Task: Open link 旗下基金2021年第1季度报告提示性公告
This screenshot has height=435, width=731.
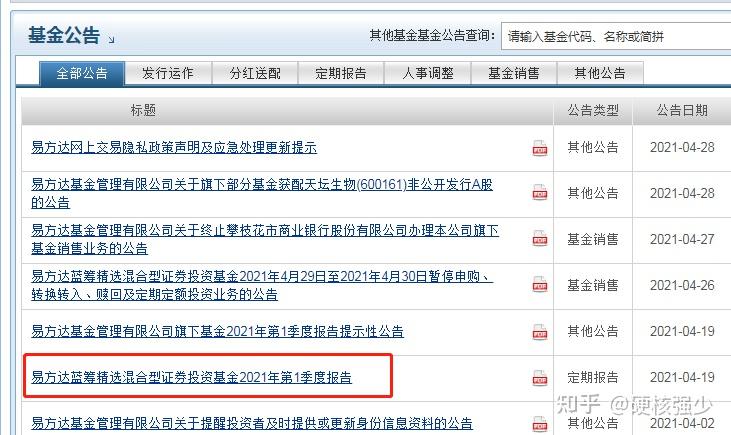Action: click(217, 331)
